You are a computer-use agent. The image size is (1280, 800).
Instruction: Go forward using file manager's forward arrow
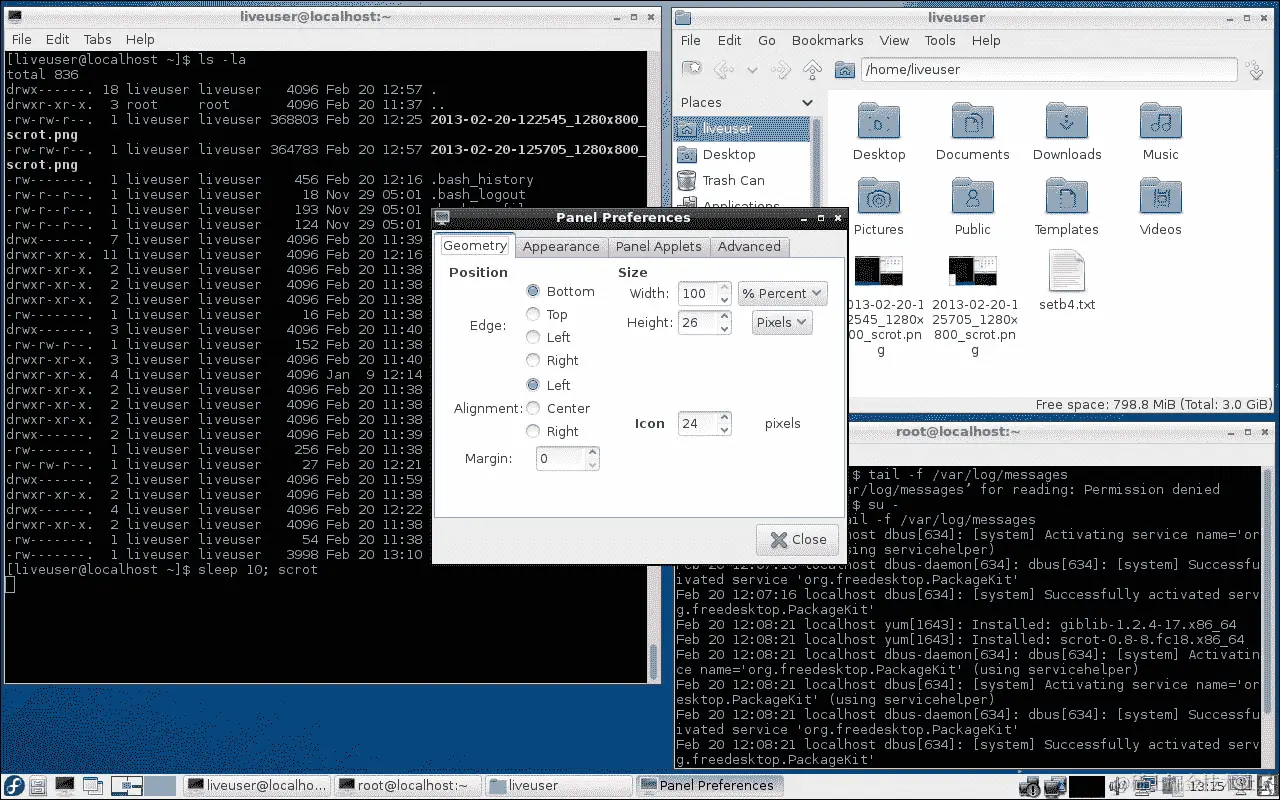781,69
